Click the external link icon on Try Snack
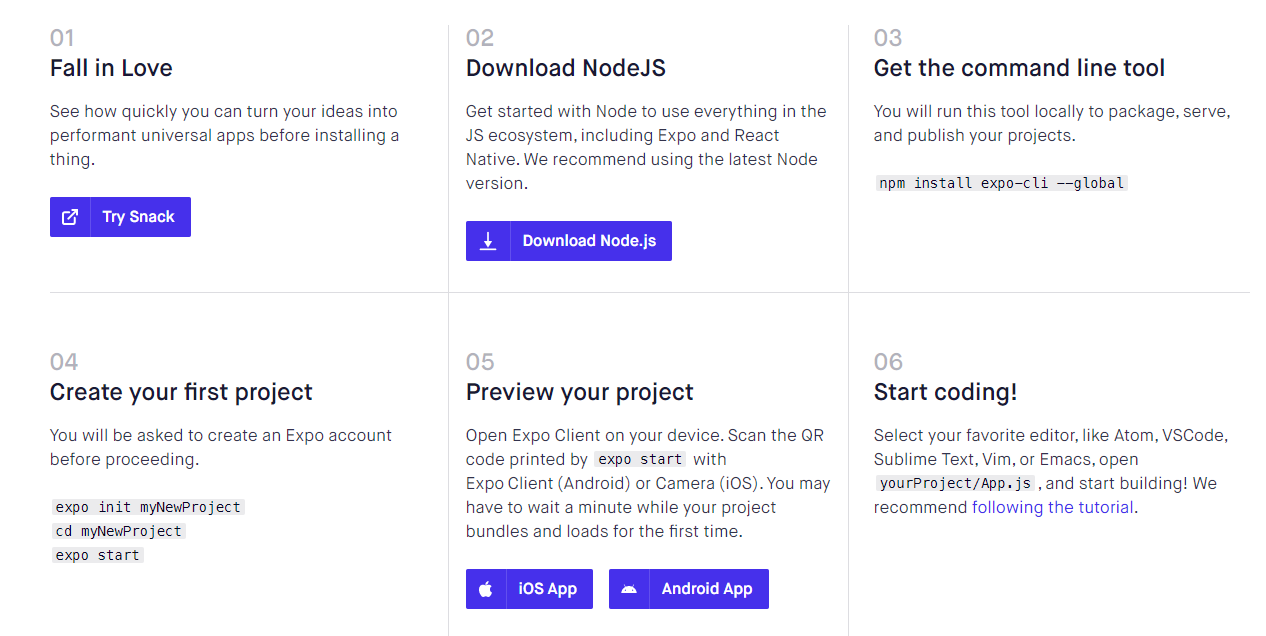1266x636 pixels. 70,217
